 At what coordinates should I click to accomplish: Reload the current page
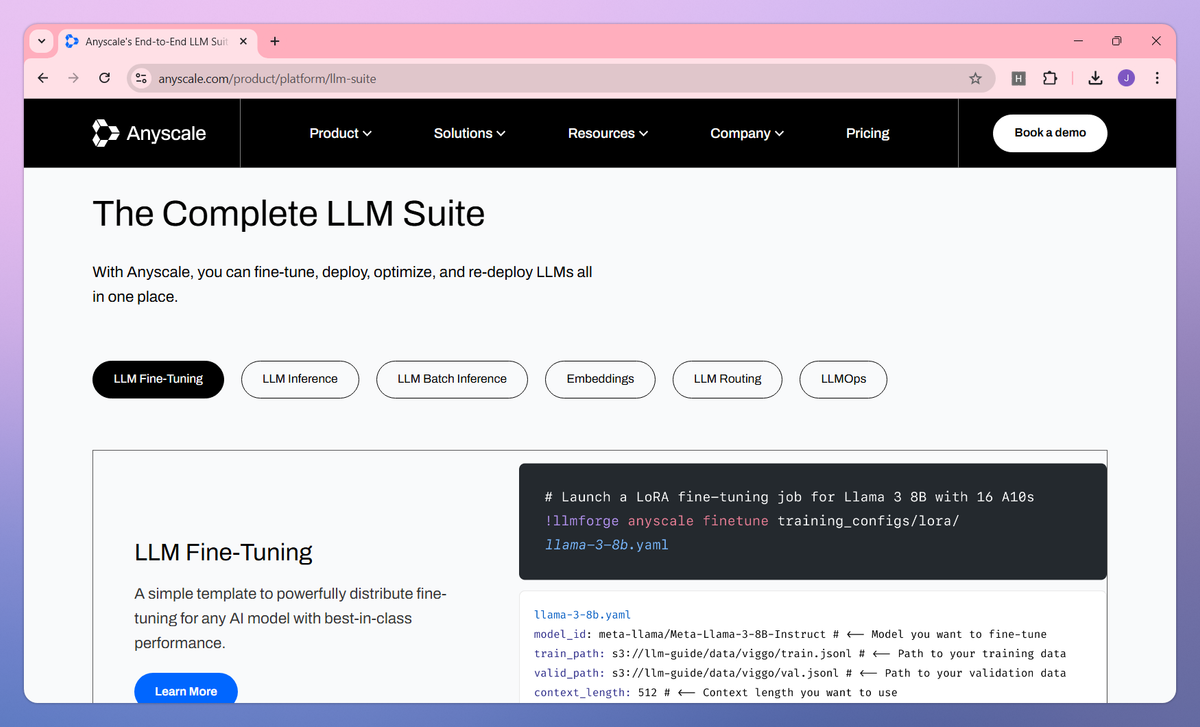click(104, 78)
